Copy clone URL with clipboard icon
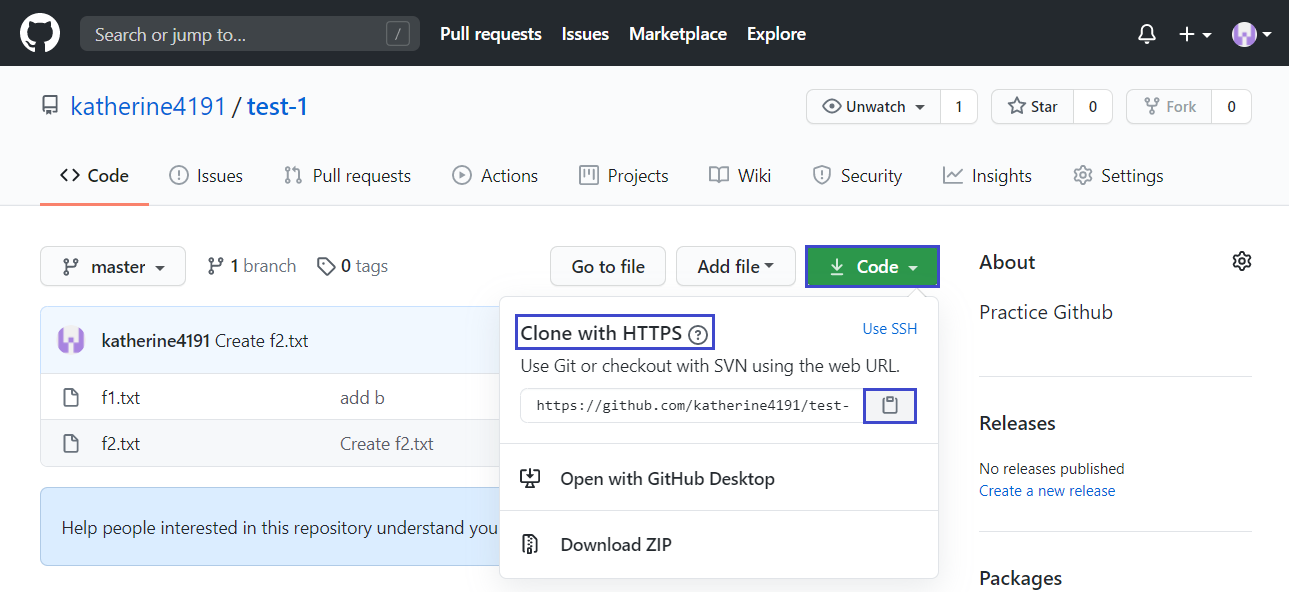This screenshot has height=592, width=1289. tap(890, 406)
